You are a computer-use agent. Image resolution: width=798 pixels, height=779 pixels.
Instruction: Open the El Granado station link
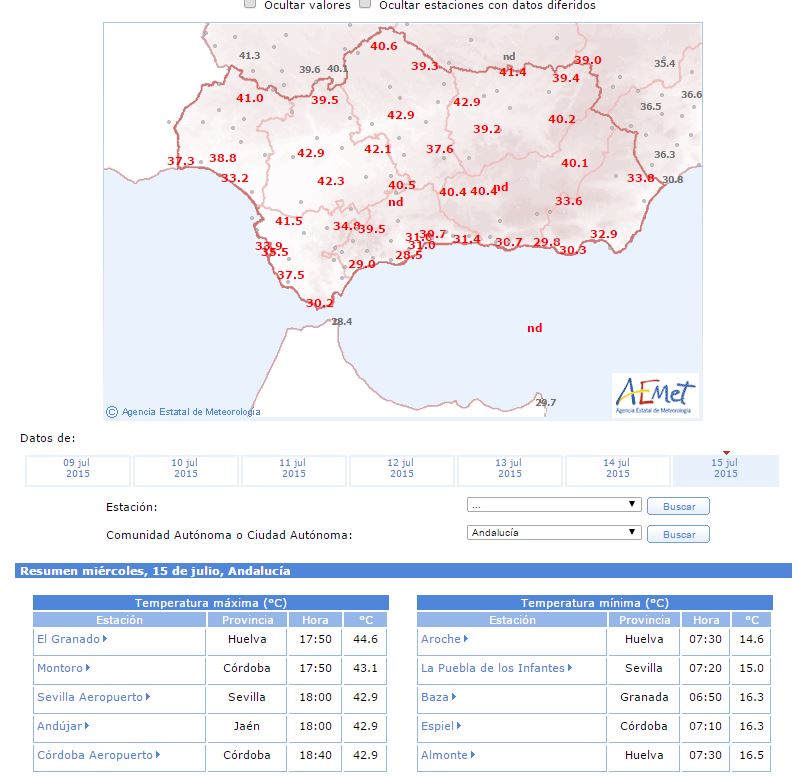[68, 639]
